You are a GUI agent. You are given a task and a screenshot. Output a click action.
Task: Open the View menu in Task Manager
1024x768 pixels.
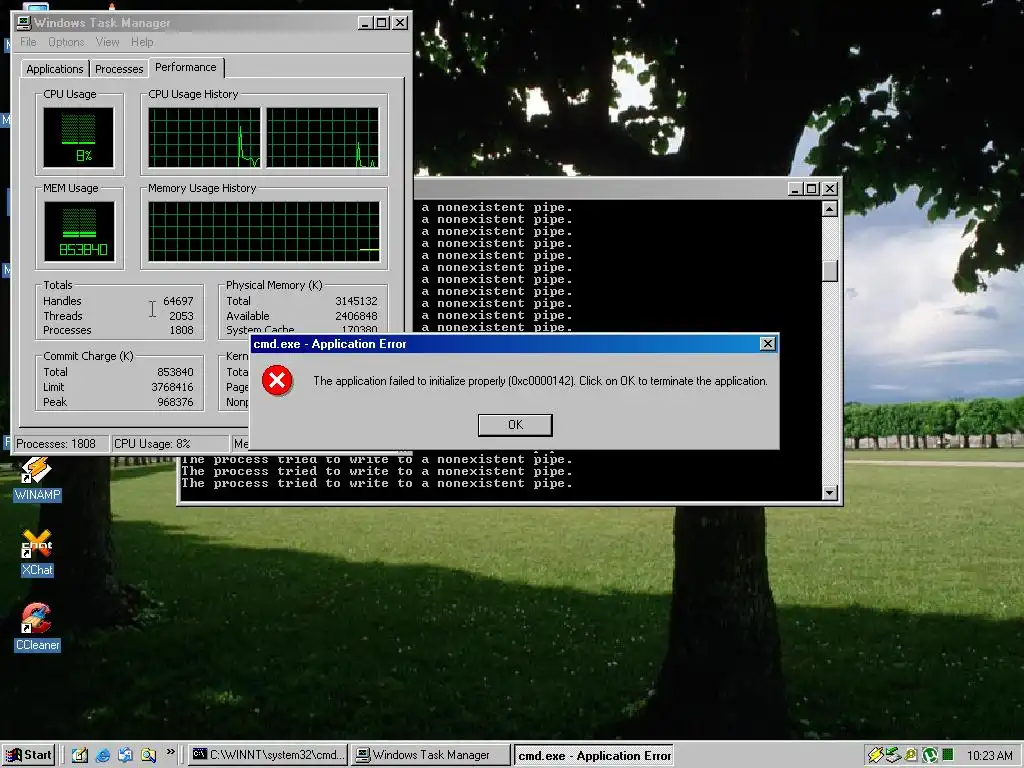pyautogui.click(x=108, y=42)
